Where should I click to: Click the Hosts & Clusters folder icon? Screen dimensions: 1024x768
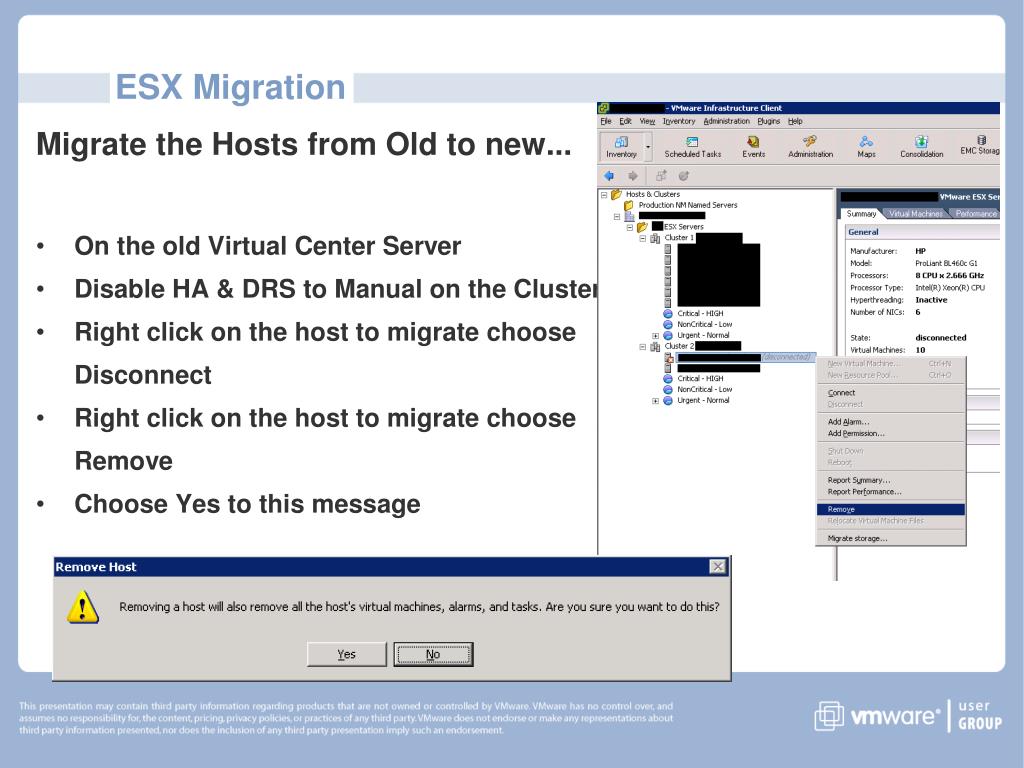616,194
